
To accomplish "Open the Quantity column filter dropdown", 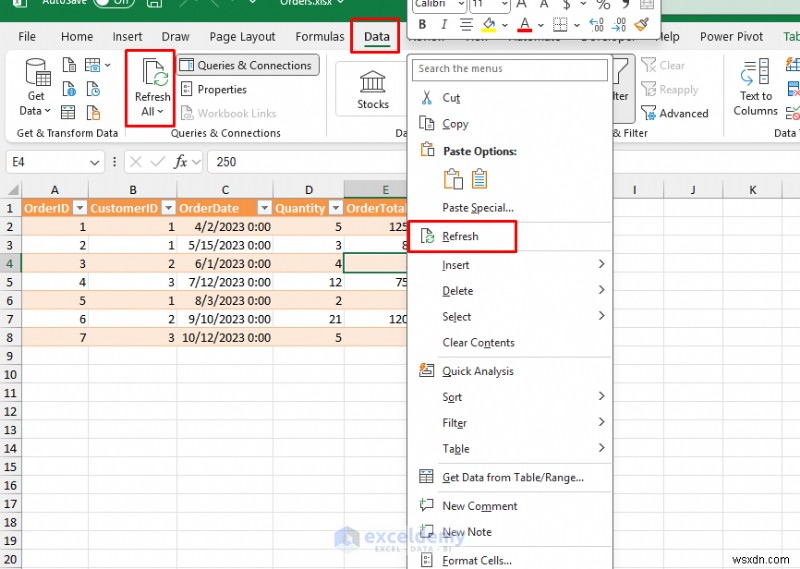I will [x=336, y=208].
